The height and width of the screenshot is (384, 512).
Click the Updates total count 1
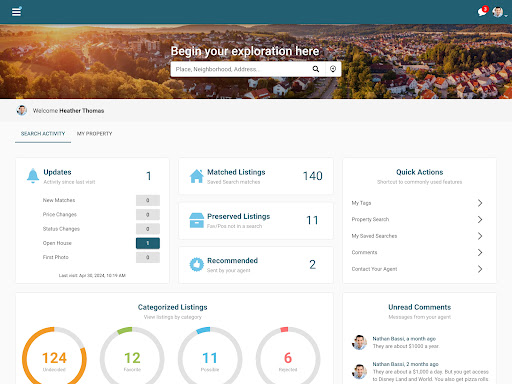coord(149,176)
